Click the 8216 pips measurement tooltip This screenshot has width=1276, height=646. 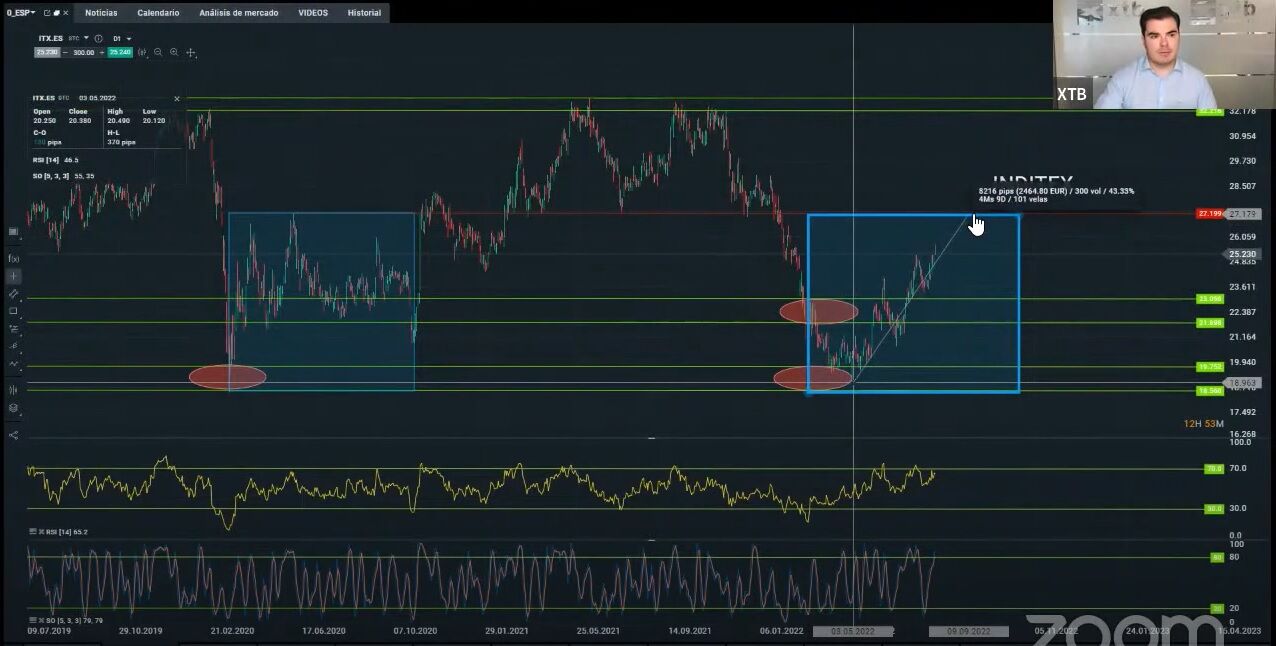(1056, 194)
